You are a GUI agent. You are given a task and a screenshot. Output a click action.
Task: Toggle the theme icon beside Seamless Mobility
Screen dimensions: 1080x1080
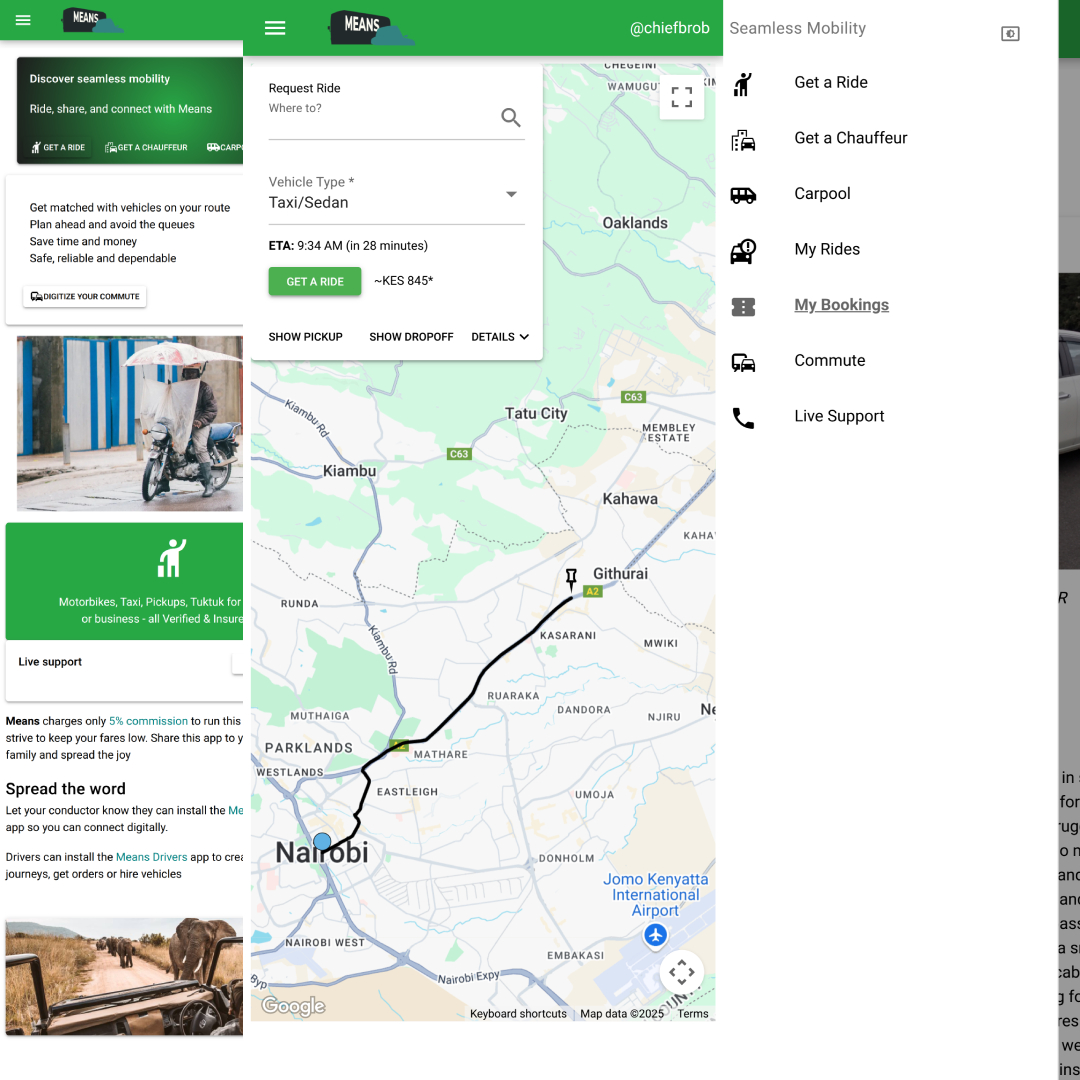1010,34
